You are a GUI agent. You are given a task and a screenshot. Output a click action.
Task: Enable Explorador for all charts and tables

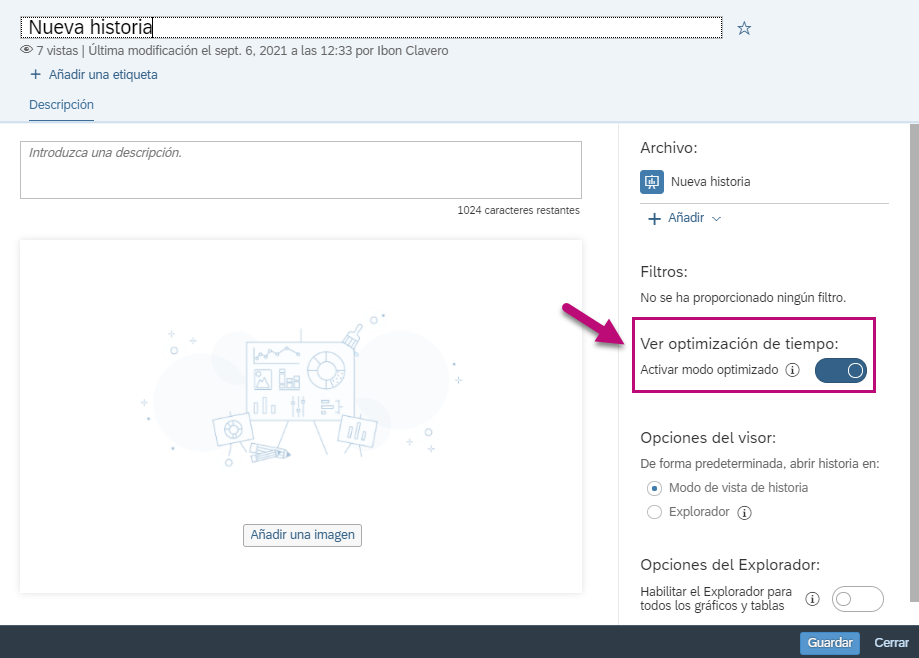(857, 599)
